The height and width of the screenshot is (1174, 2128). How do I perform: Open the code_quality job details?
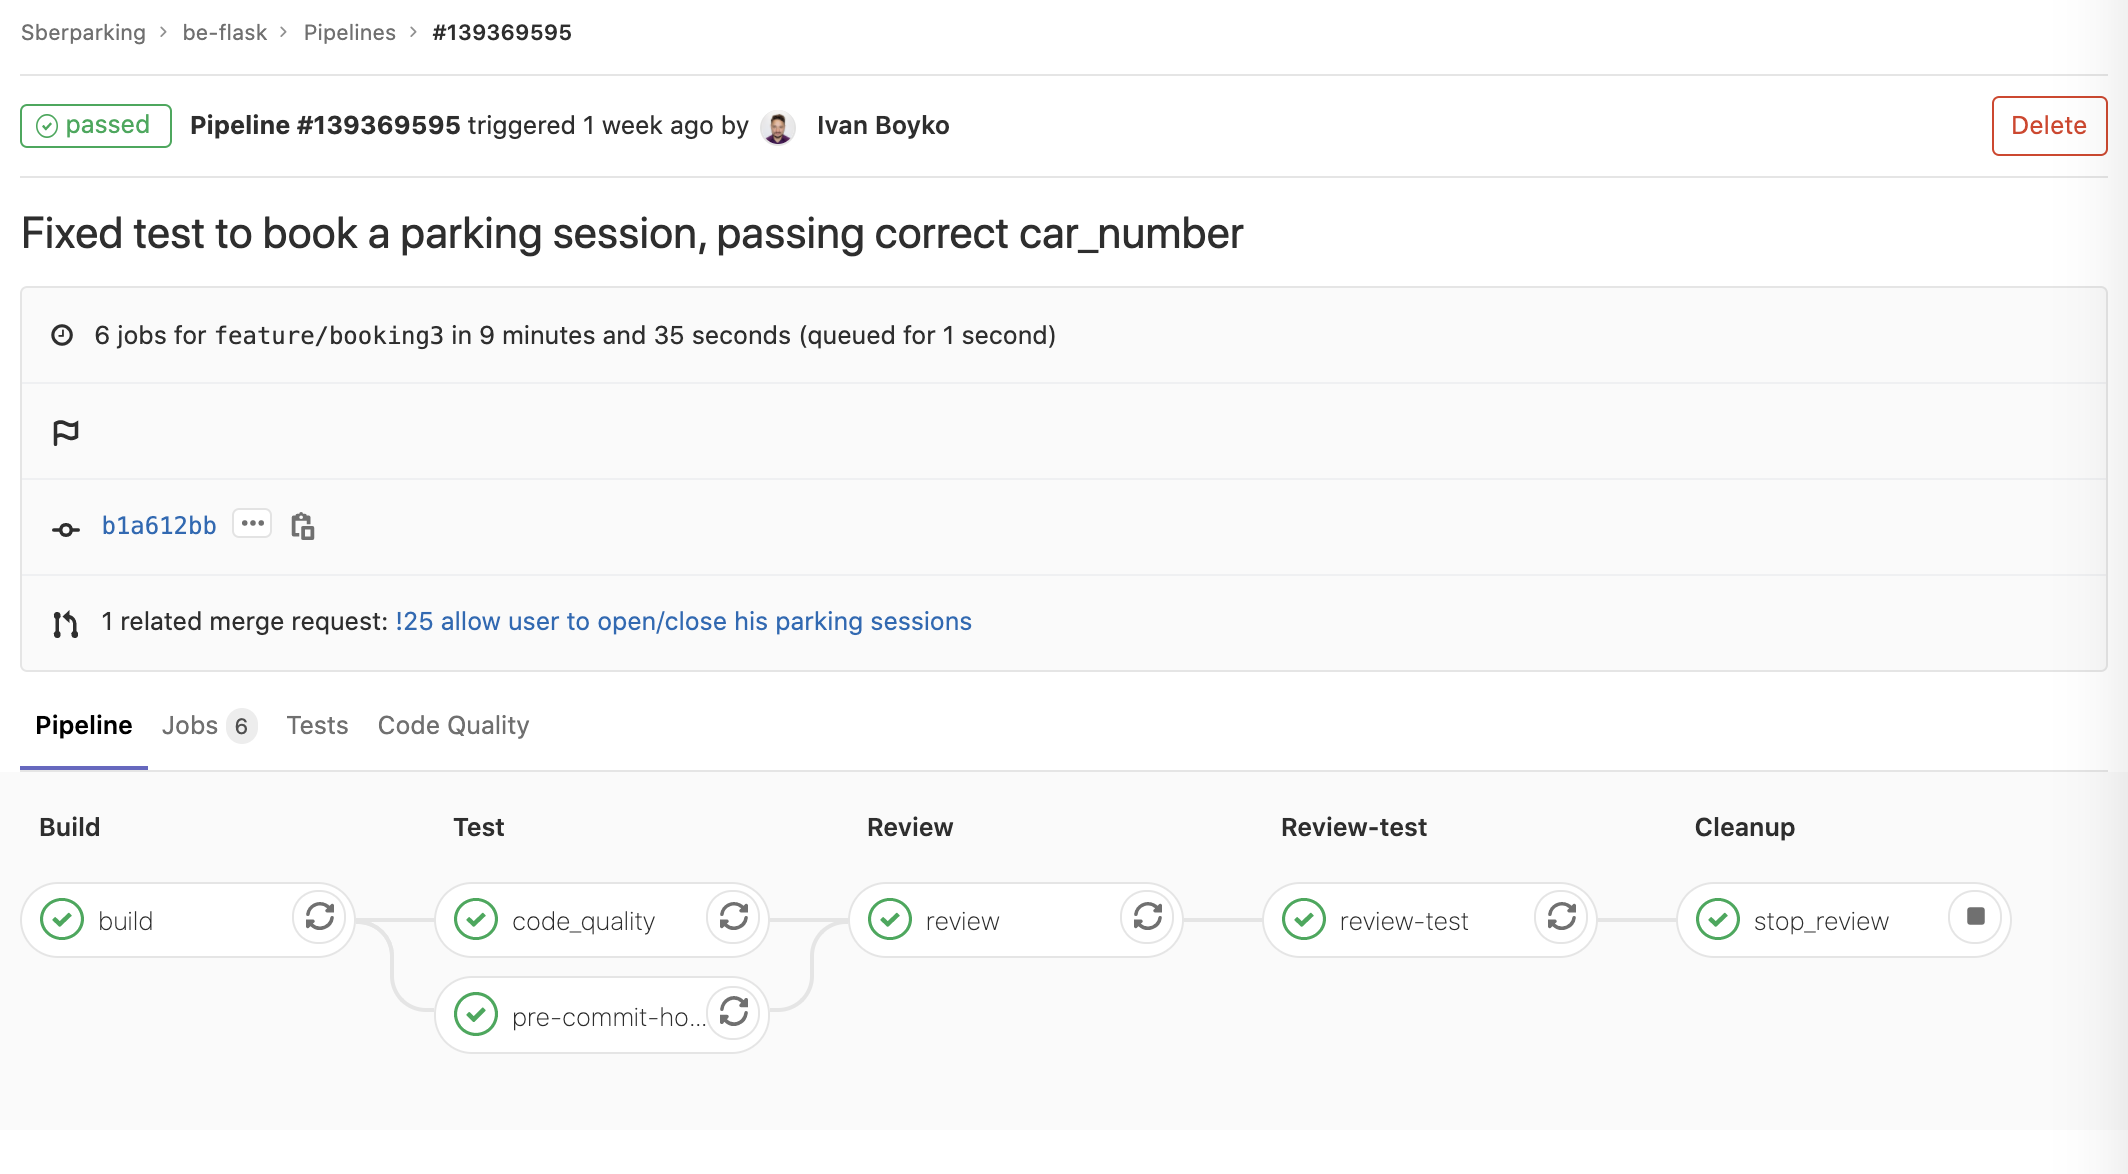coord(582,921)
